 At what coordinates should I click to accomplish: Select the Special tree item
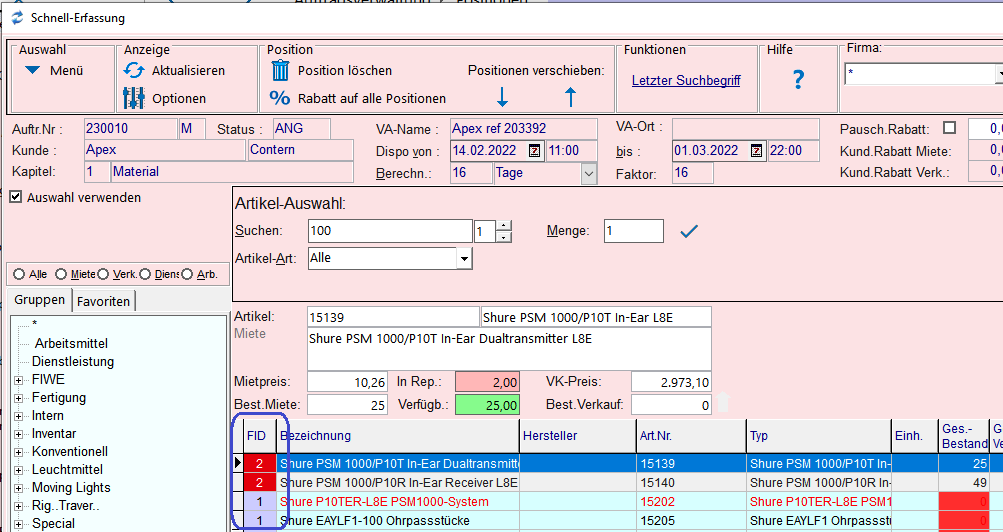(53, 524)
